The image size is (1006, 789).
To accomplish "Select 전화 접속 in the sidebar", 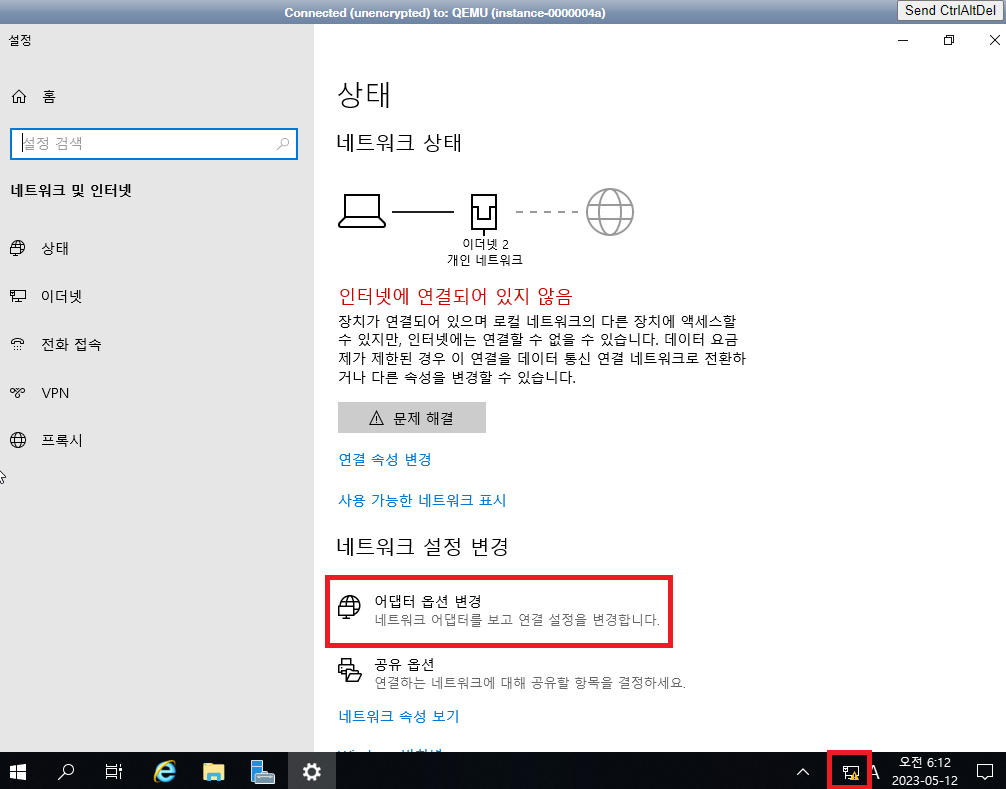I will pyautogui.click(x=71, y=344).
